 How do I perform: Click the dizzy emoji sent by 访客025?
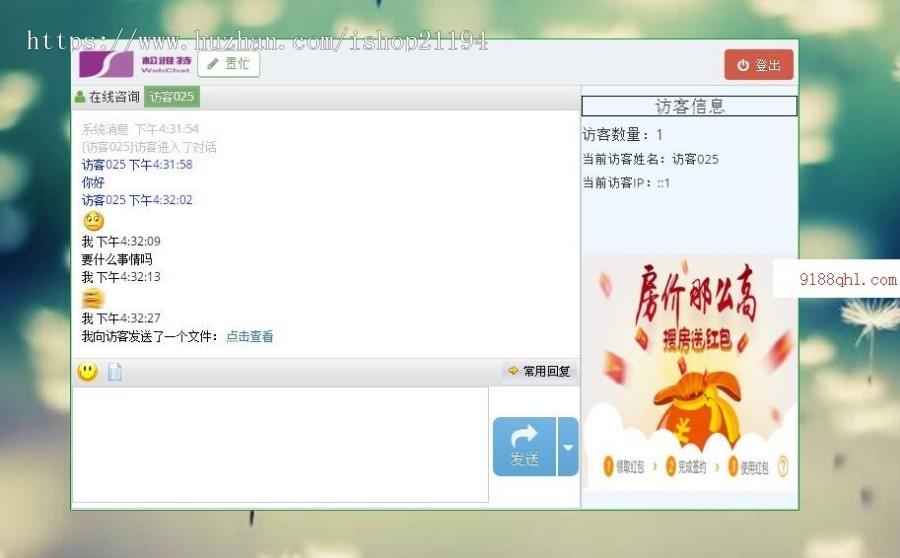pos(94,220)
